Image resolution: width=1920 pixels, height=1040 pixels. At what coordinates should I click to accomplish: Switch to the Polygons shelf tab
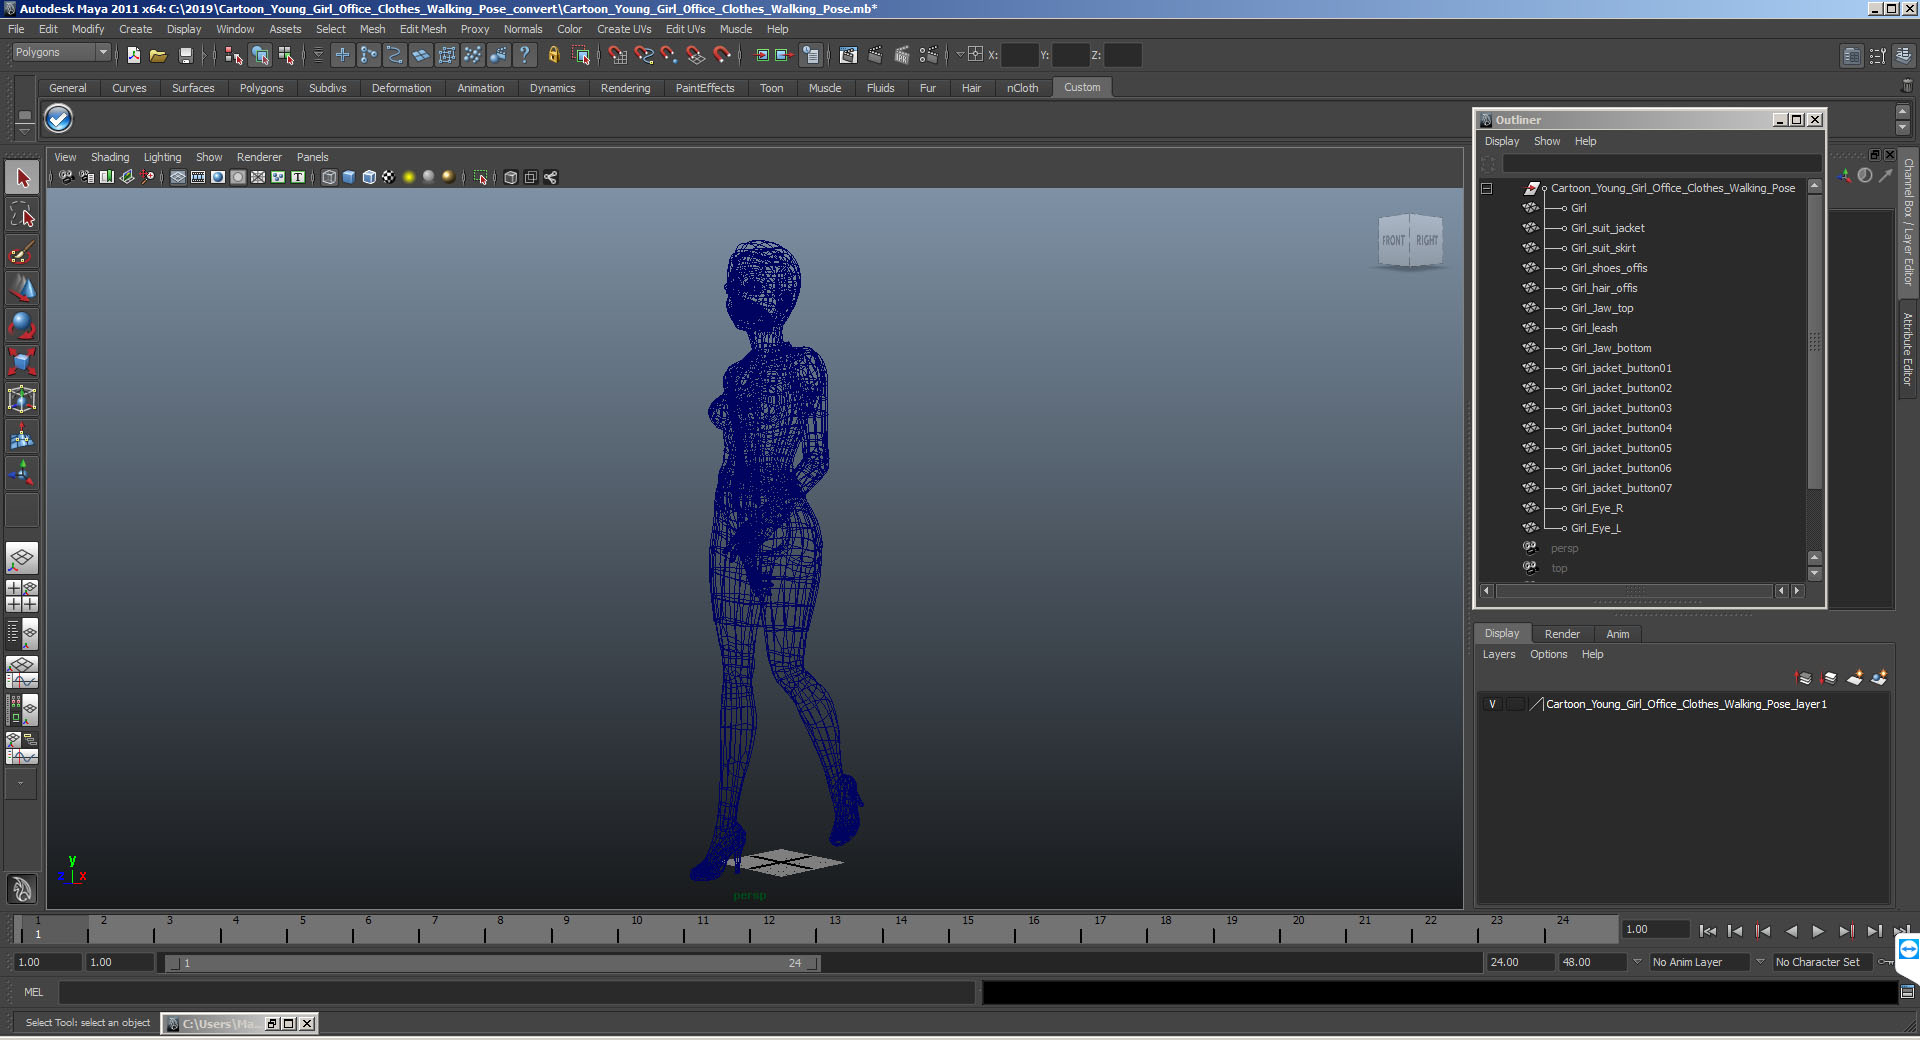pyautogui.click(x=261, y=88)
